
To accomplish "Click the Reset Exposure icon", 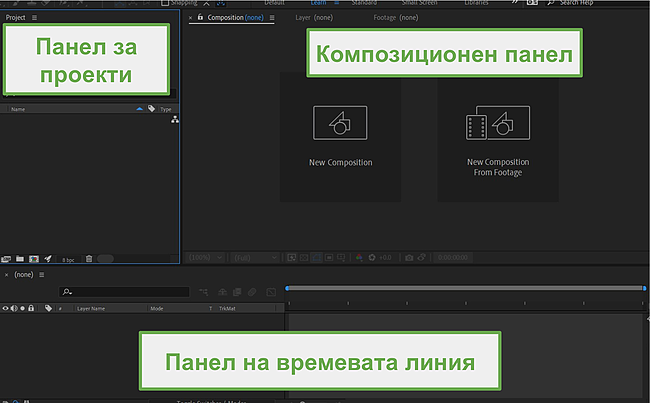I will tap(372, 257).
